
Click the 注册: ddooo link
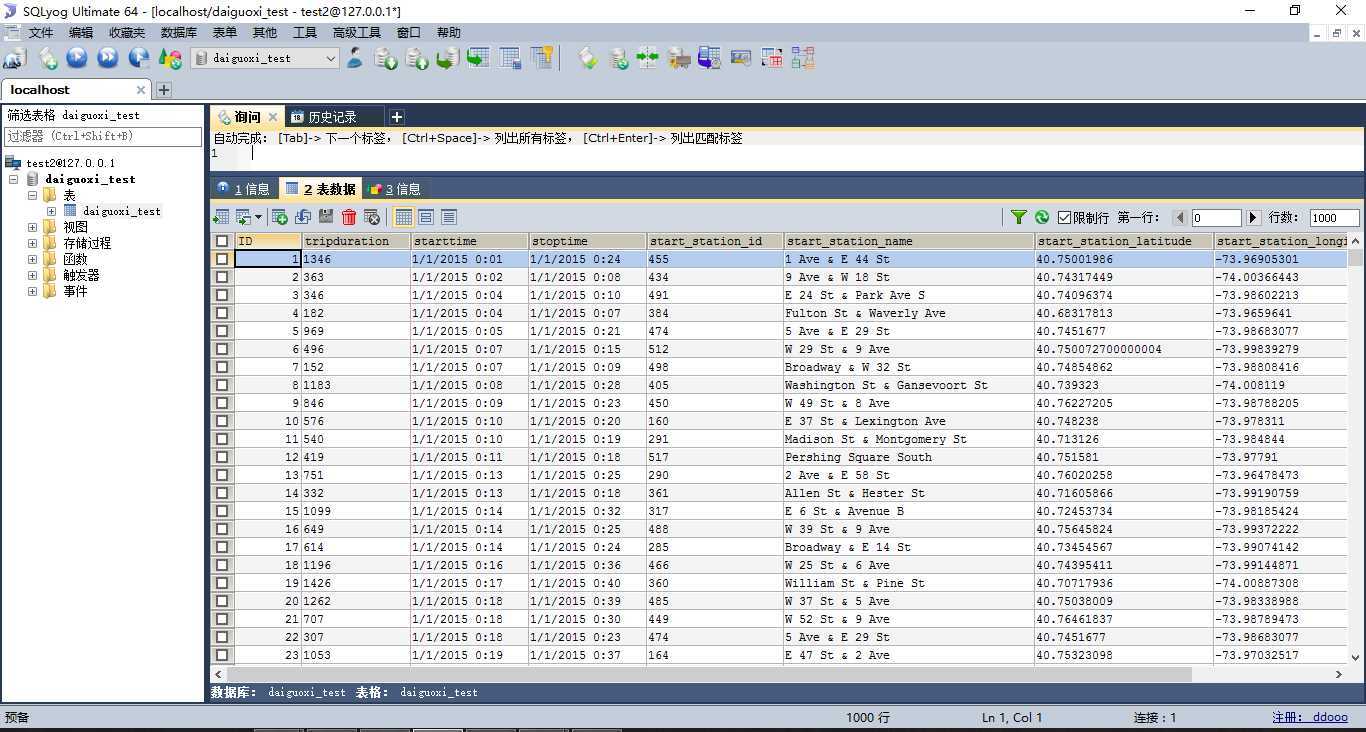coord(1309,717)
